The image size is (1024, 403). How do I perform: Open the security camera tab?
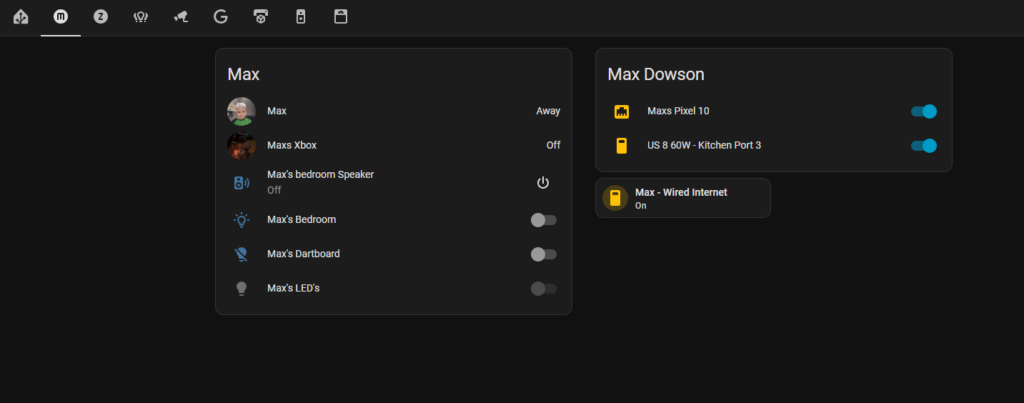[180, 16]
